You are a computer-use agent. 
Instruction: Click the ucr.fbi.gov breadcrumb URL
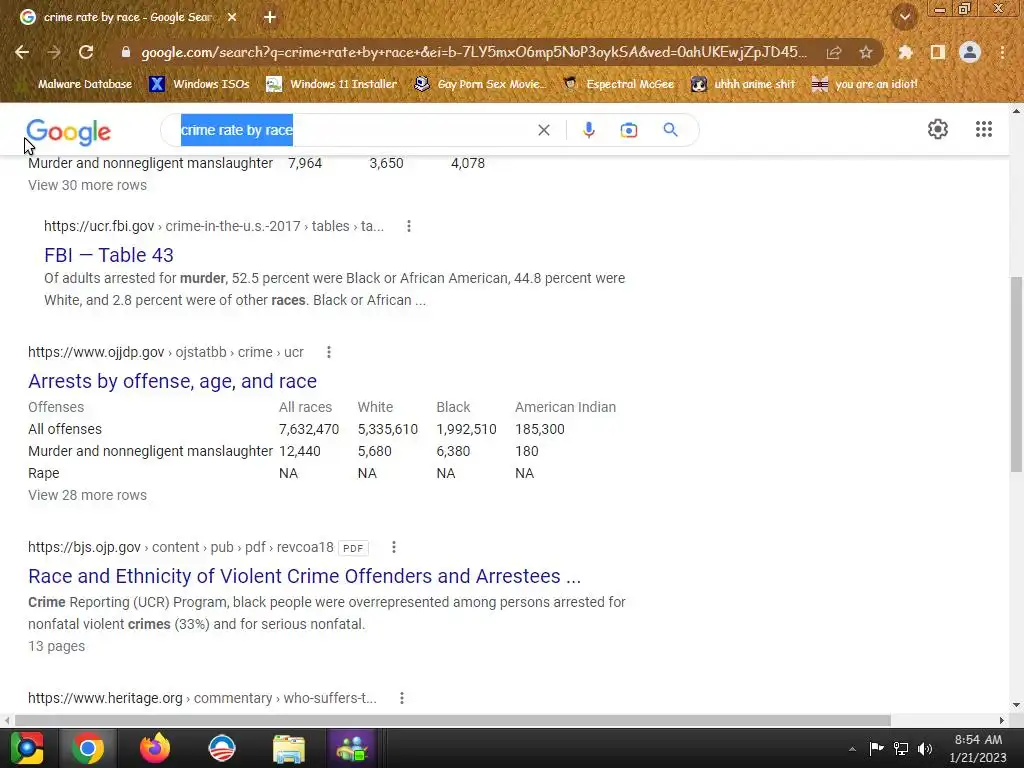tap(214, 226)
